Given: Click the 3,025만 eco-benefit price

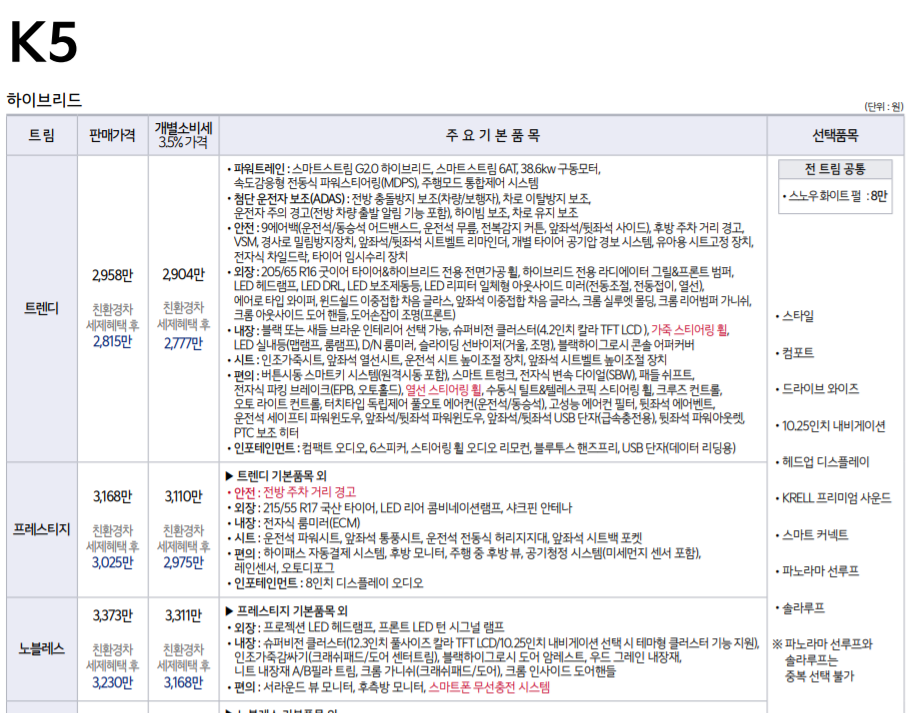Looking at the screenshot, I should pos(112,562).
